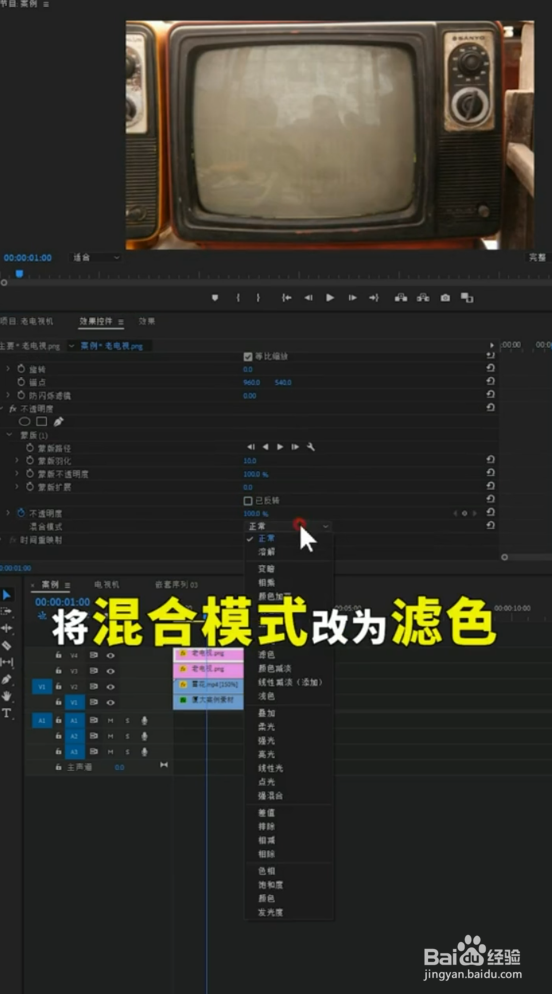Expand the 旋转 property

(8, 369)
